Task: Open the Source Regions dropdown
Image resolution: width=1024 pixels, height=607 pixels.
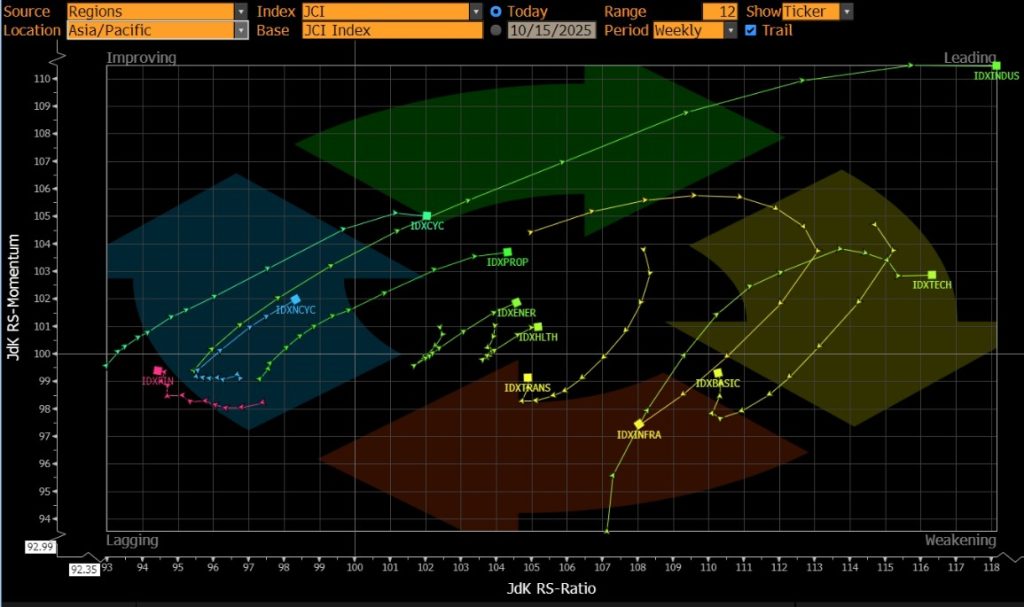Action: click(240, 11)
